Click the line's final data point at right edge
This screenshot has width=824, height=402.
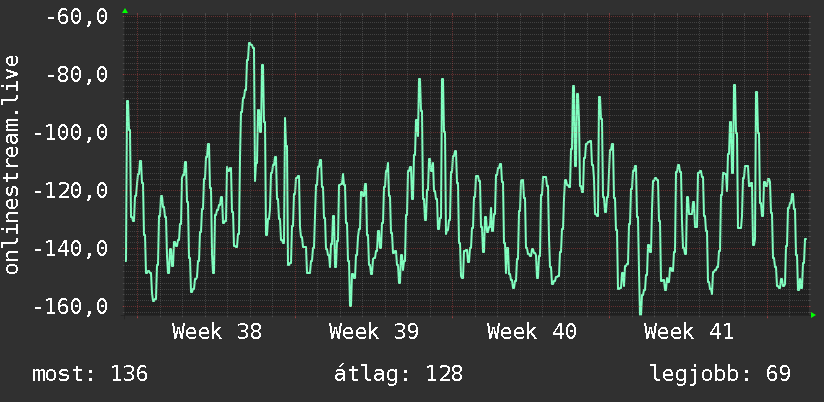pos(805,239)
